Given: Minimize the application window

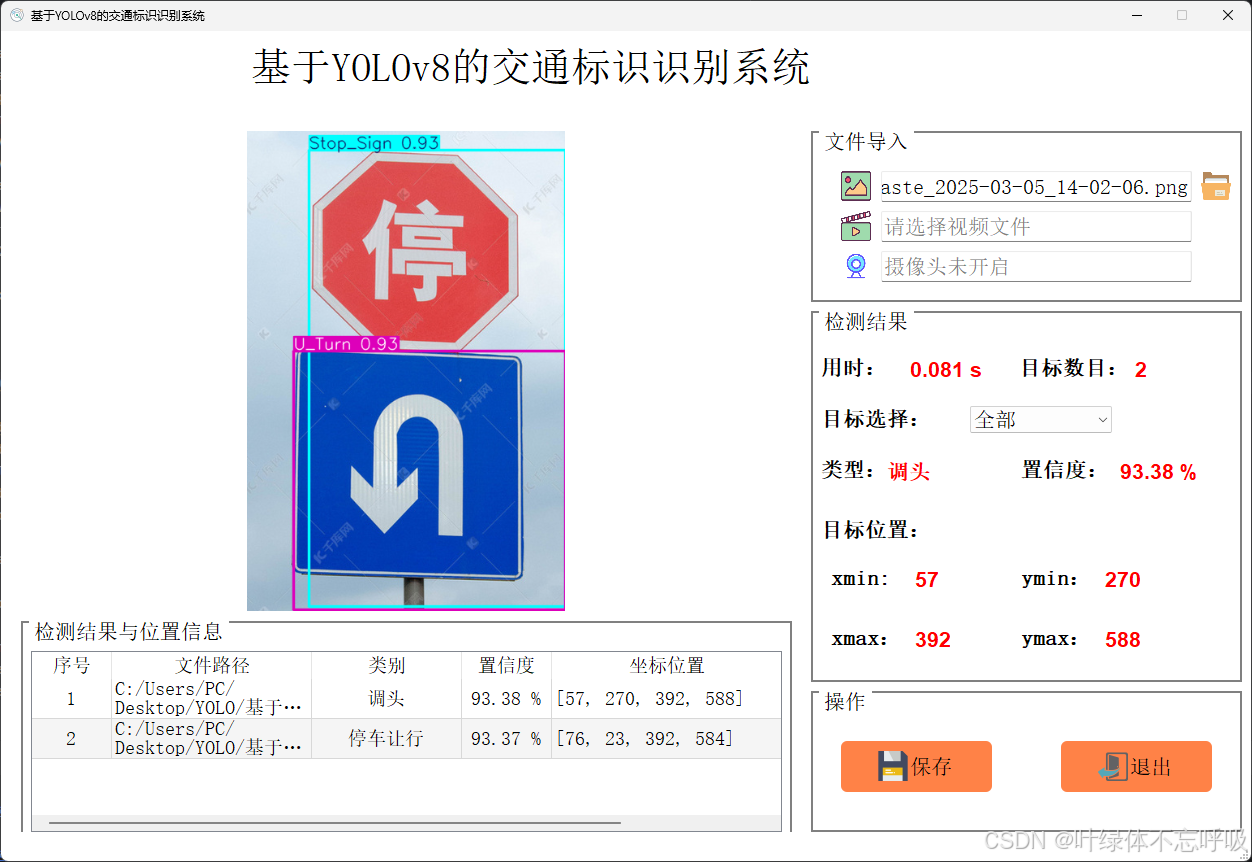Looking at the screenshot, I should tap(1138, 15).
